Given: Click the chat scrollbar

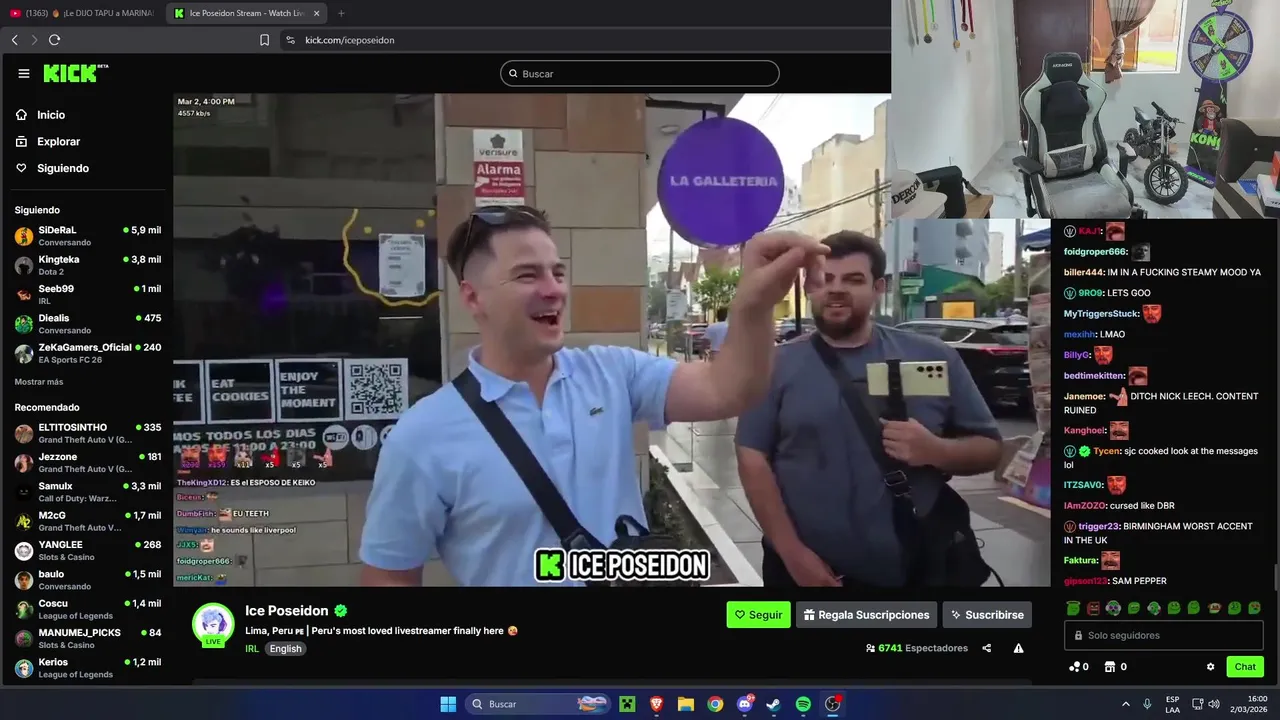Looking at the screenshot, I should coord(1275,578).
